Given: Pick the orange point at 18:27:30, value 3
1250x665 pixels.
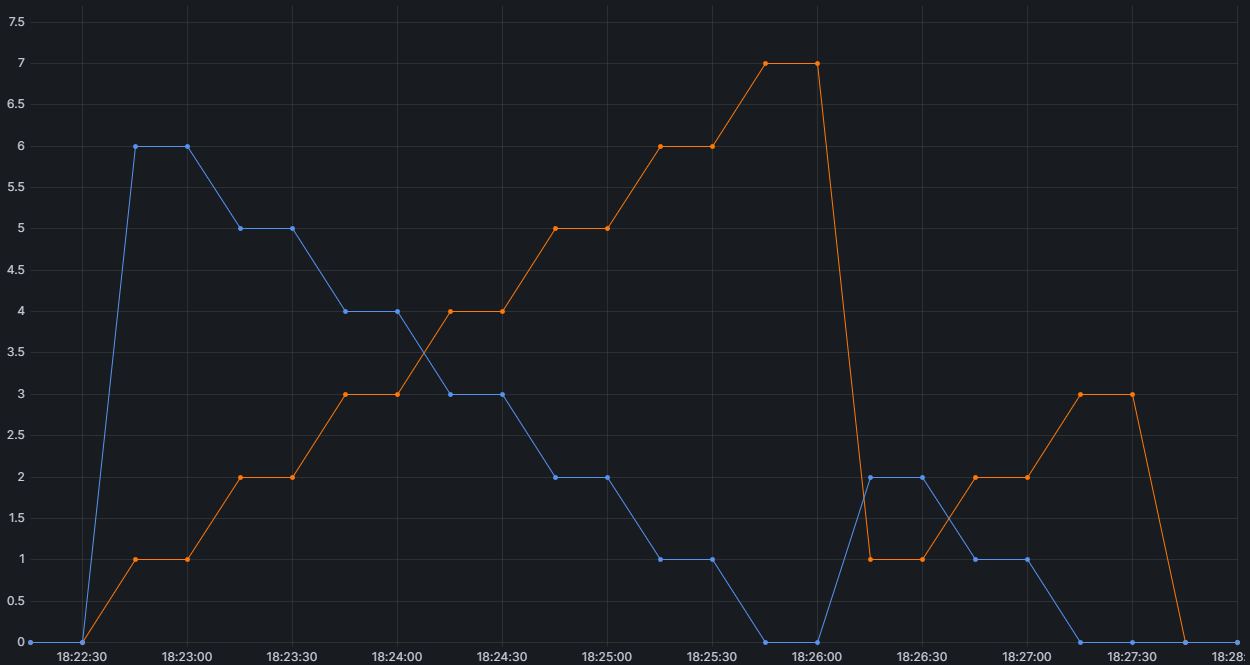Looking at the screenshot, I should (1132, 394).
